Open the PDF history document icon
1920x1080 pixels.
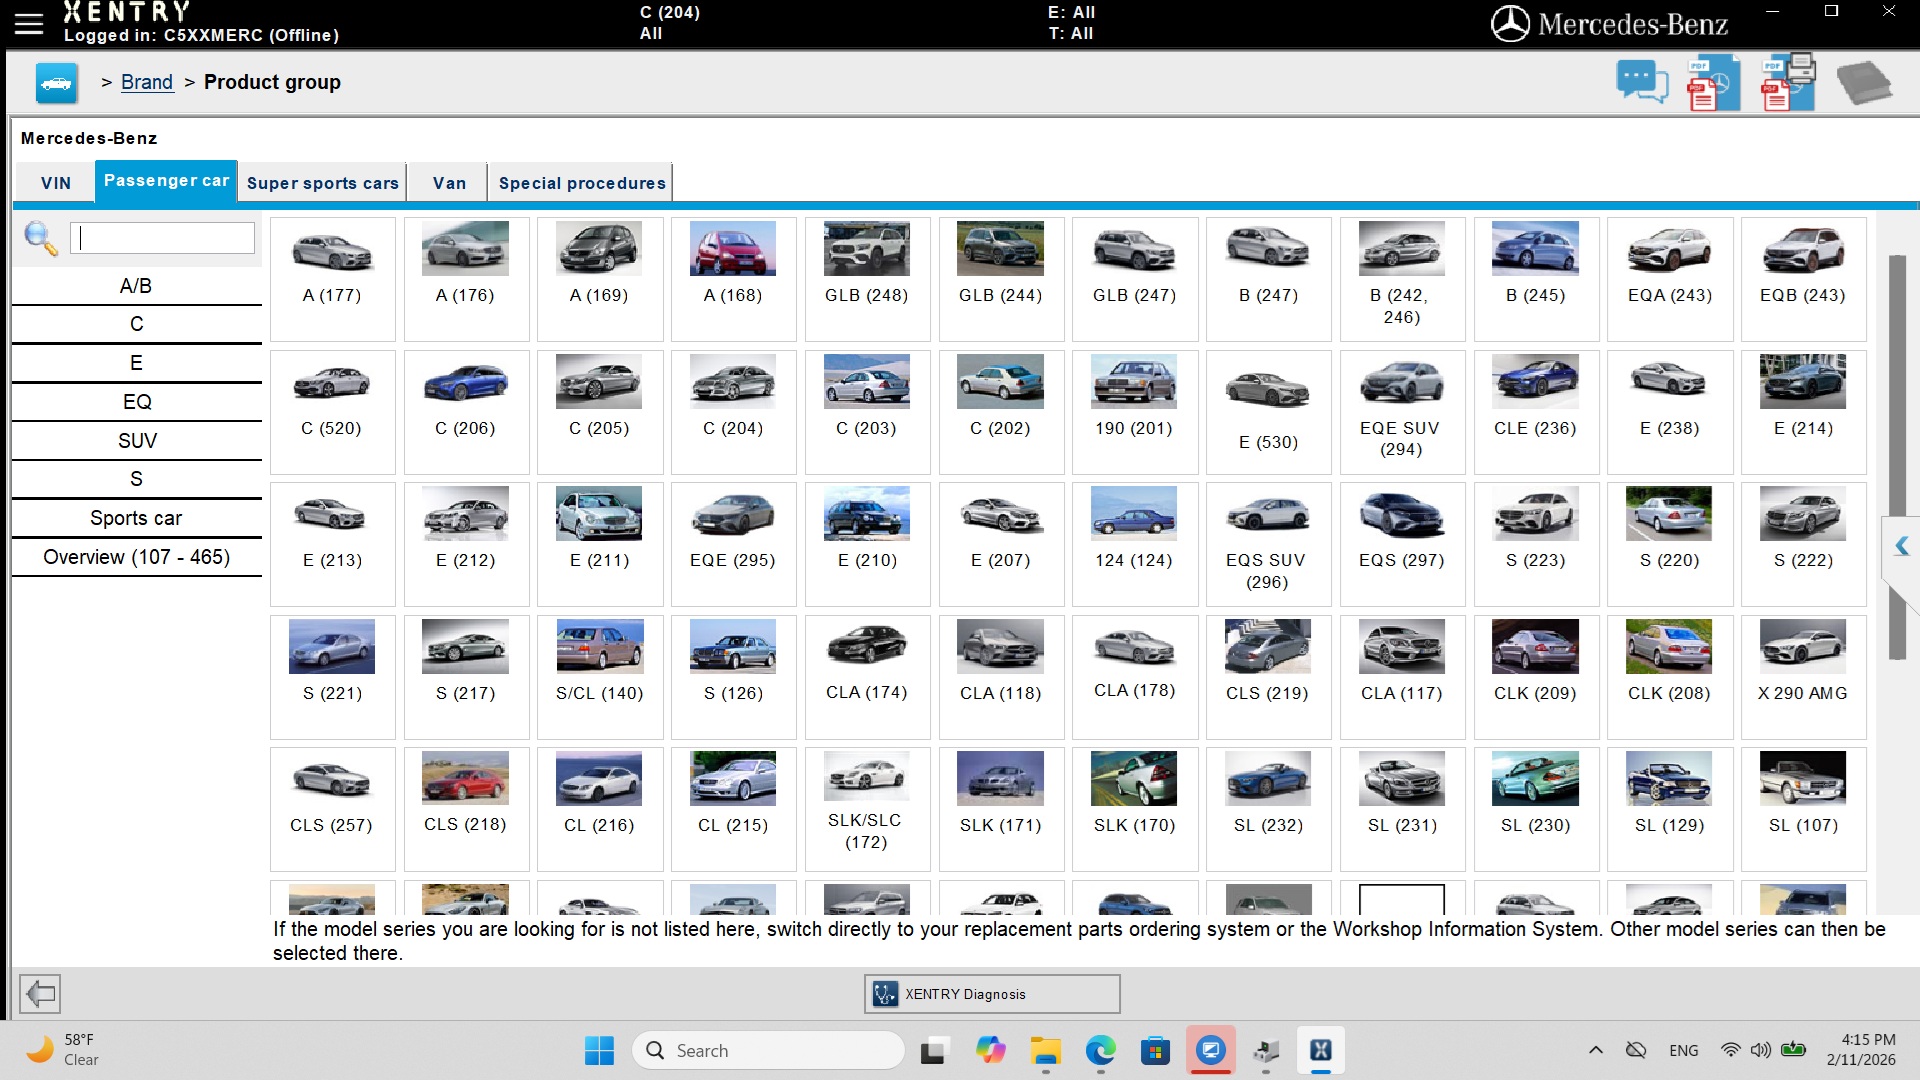click(1713, 83)
